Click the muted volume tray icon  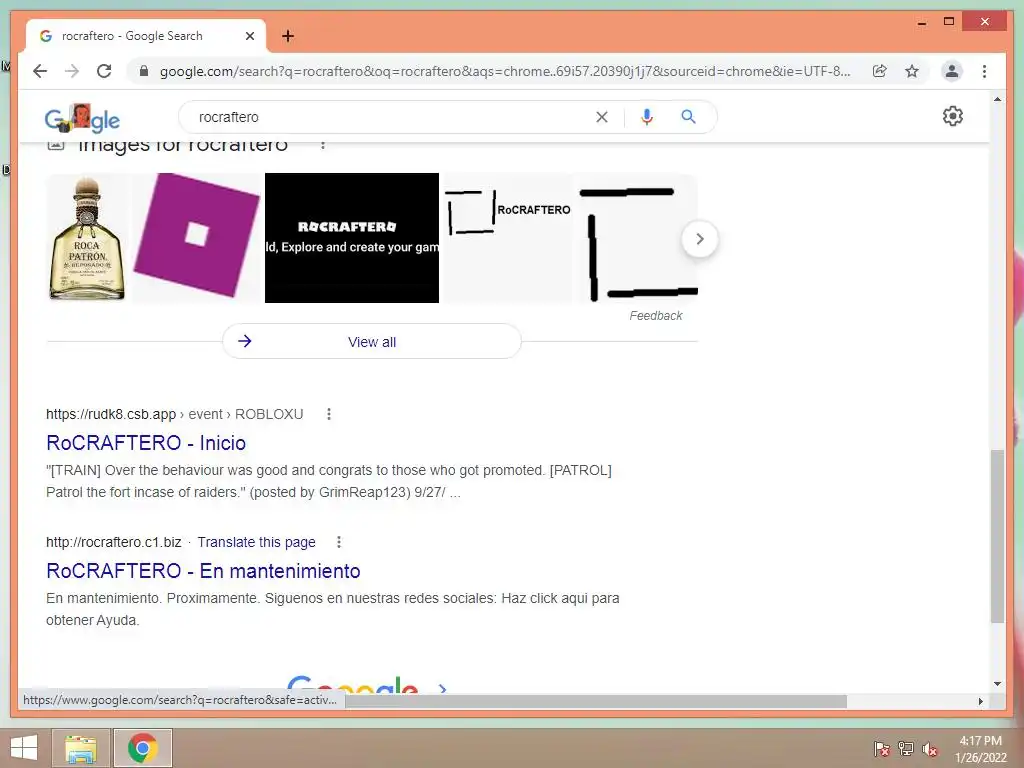coord(930,749)
